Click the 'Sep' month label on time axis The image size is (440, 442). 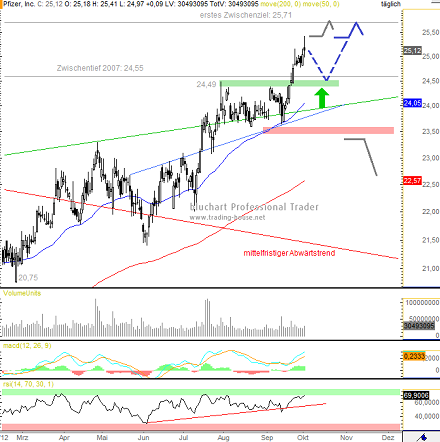coord(267,438)
